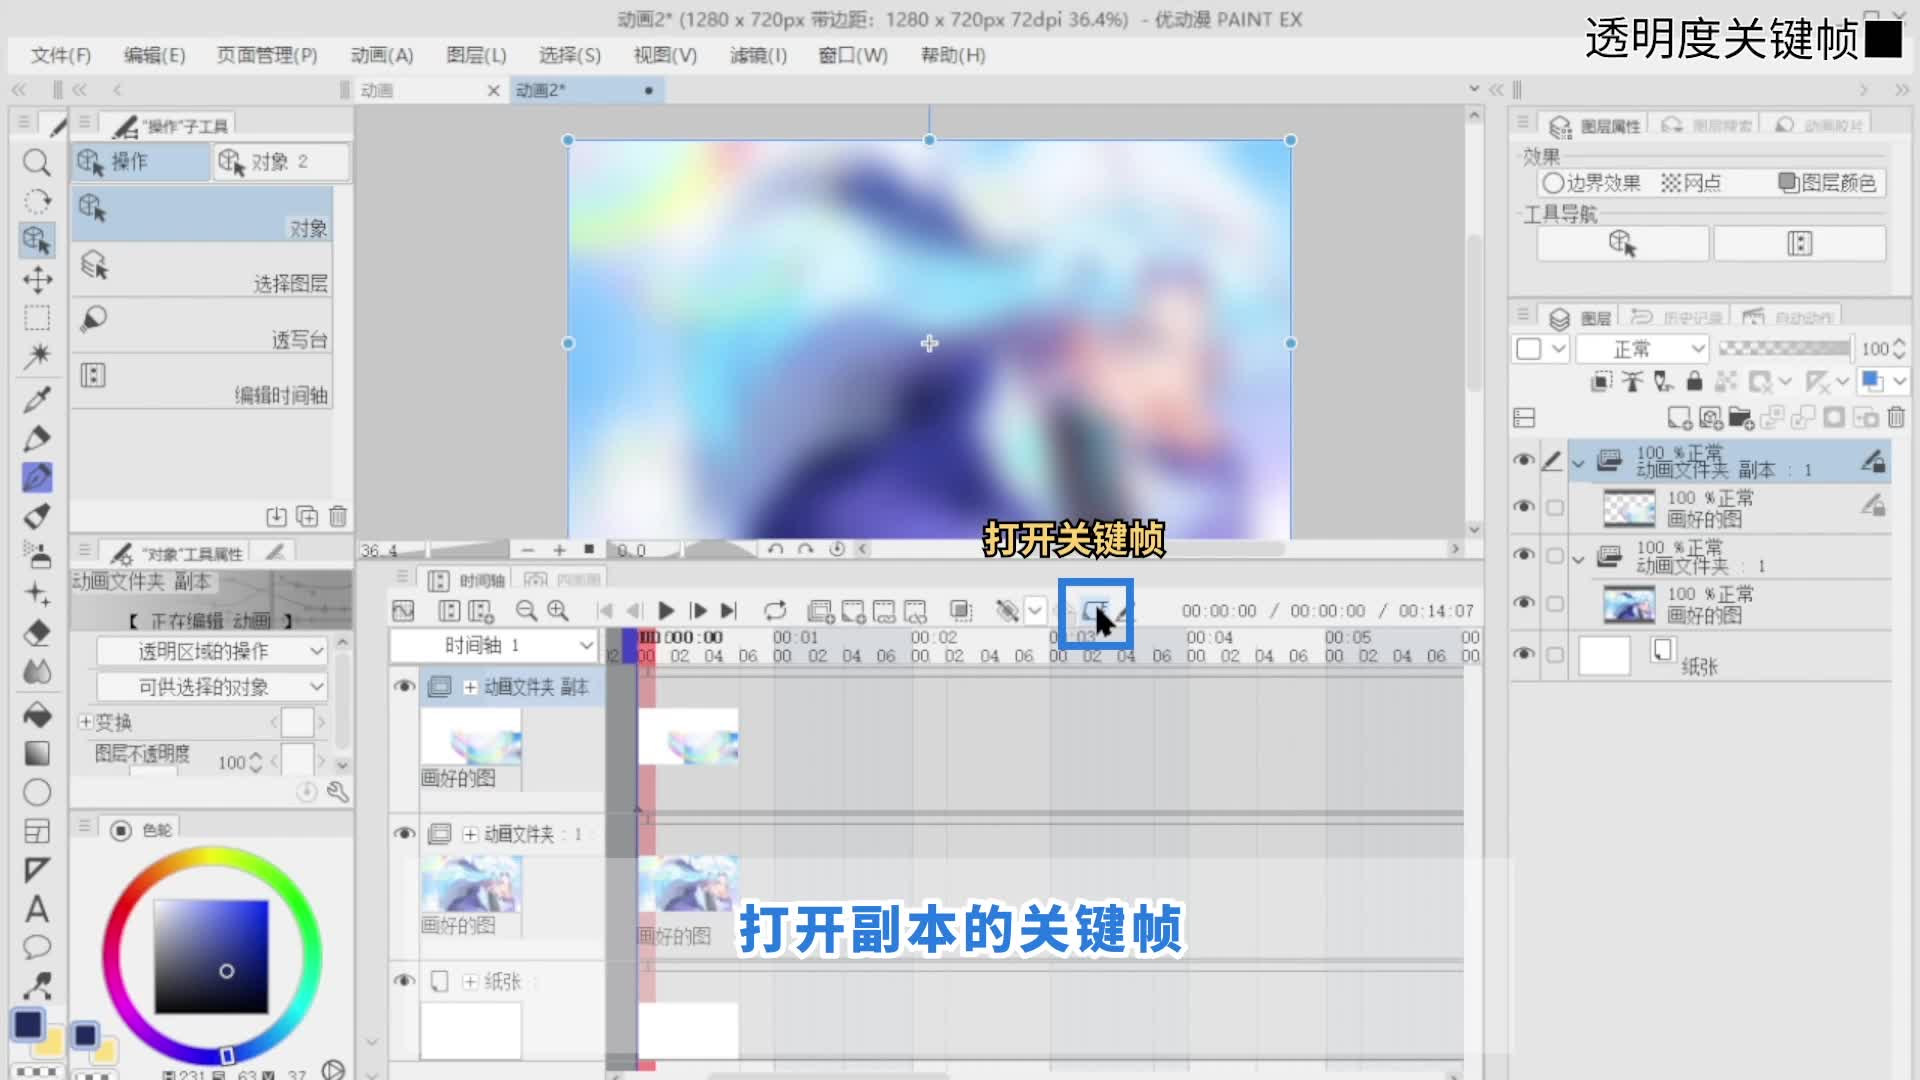The image size is (1920, 1080).
Task: Select the Gradient tool
Action: pos(37,753)
